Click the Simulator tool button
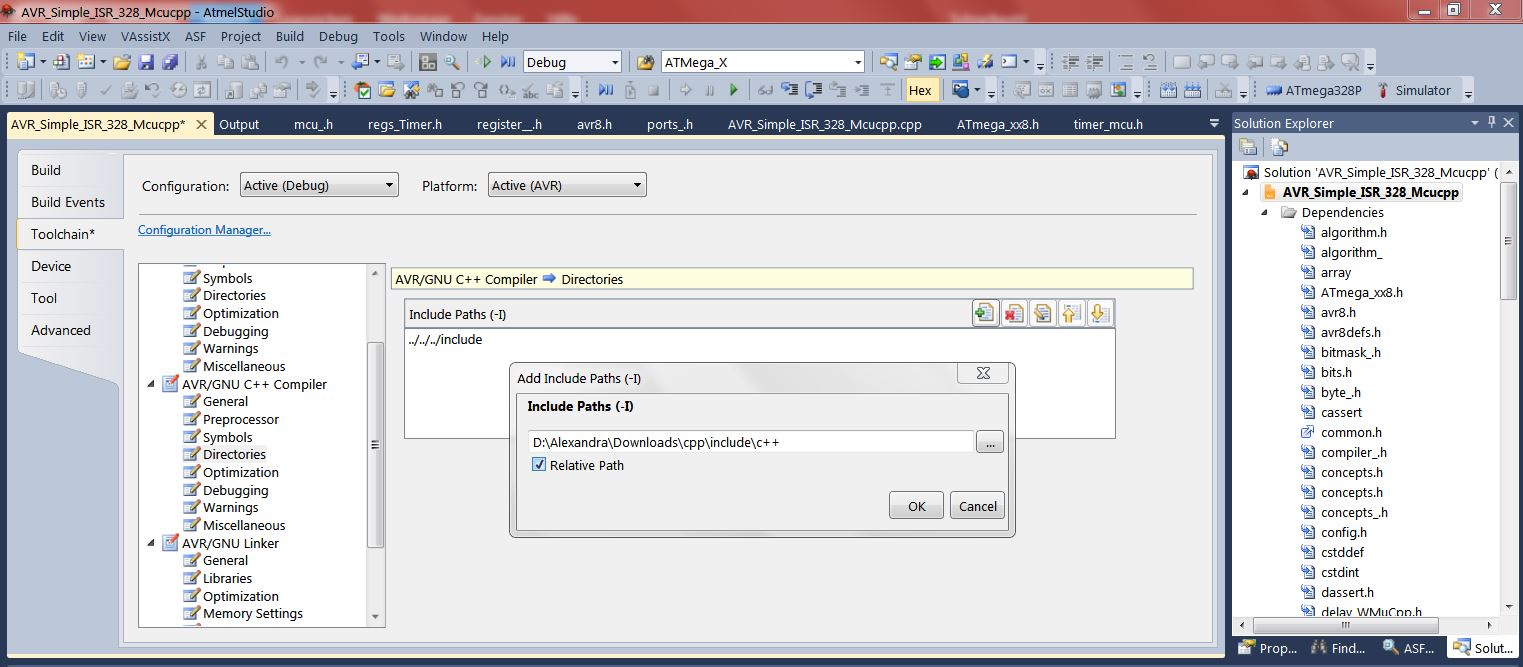This screenshot has width=1523, height=667. click(1414, 90)
